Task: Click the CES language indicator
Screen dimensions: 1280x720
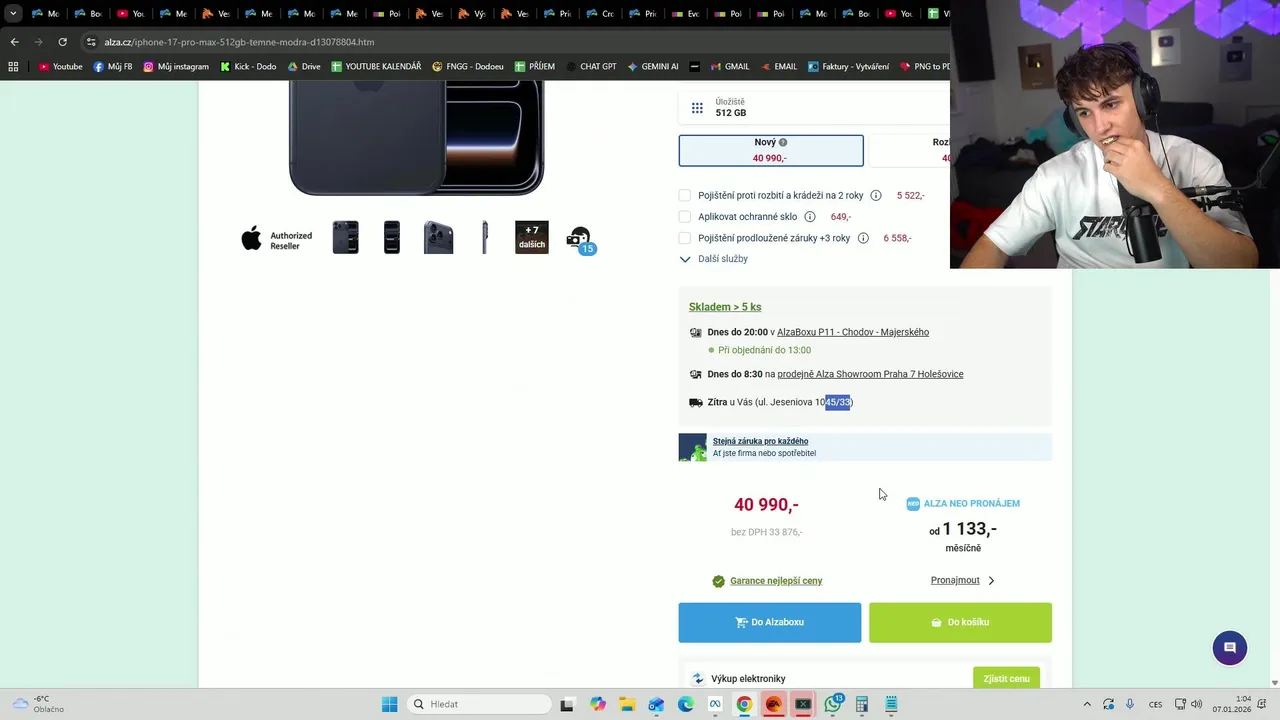Action: point(1155,704)
